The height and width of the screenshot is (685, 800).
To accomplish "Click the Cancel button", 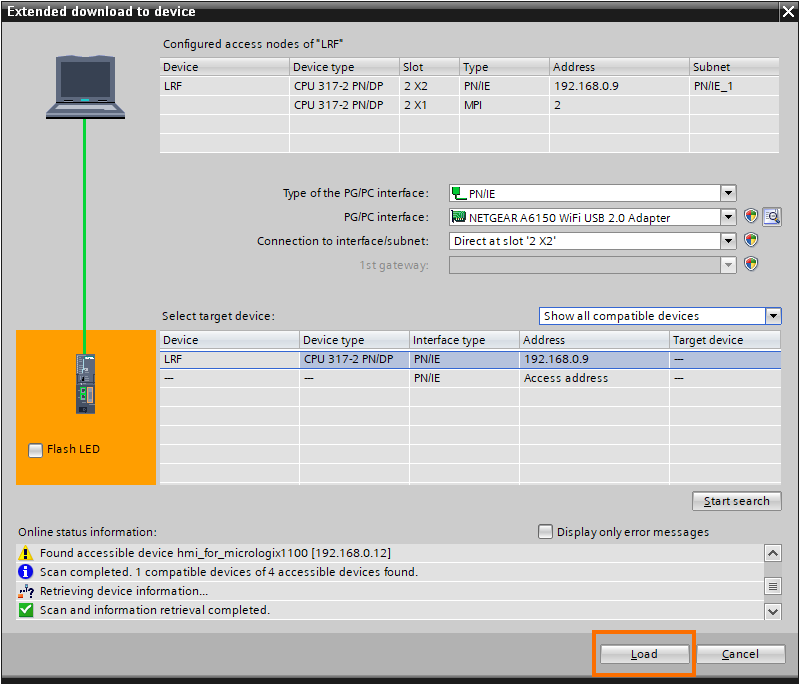I will tap(740, 653).
